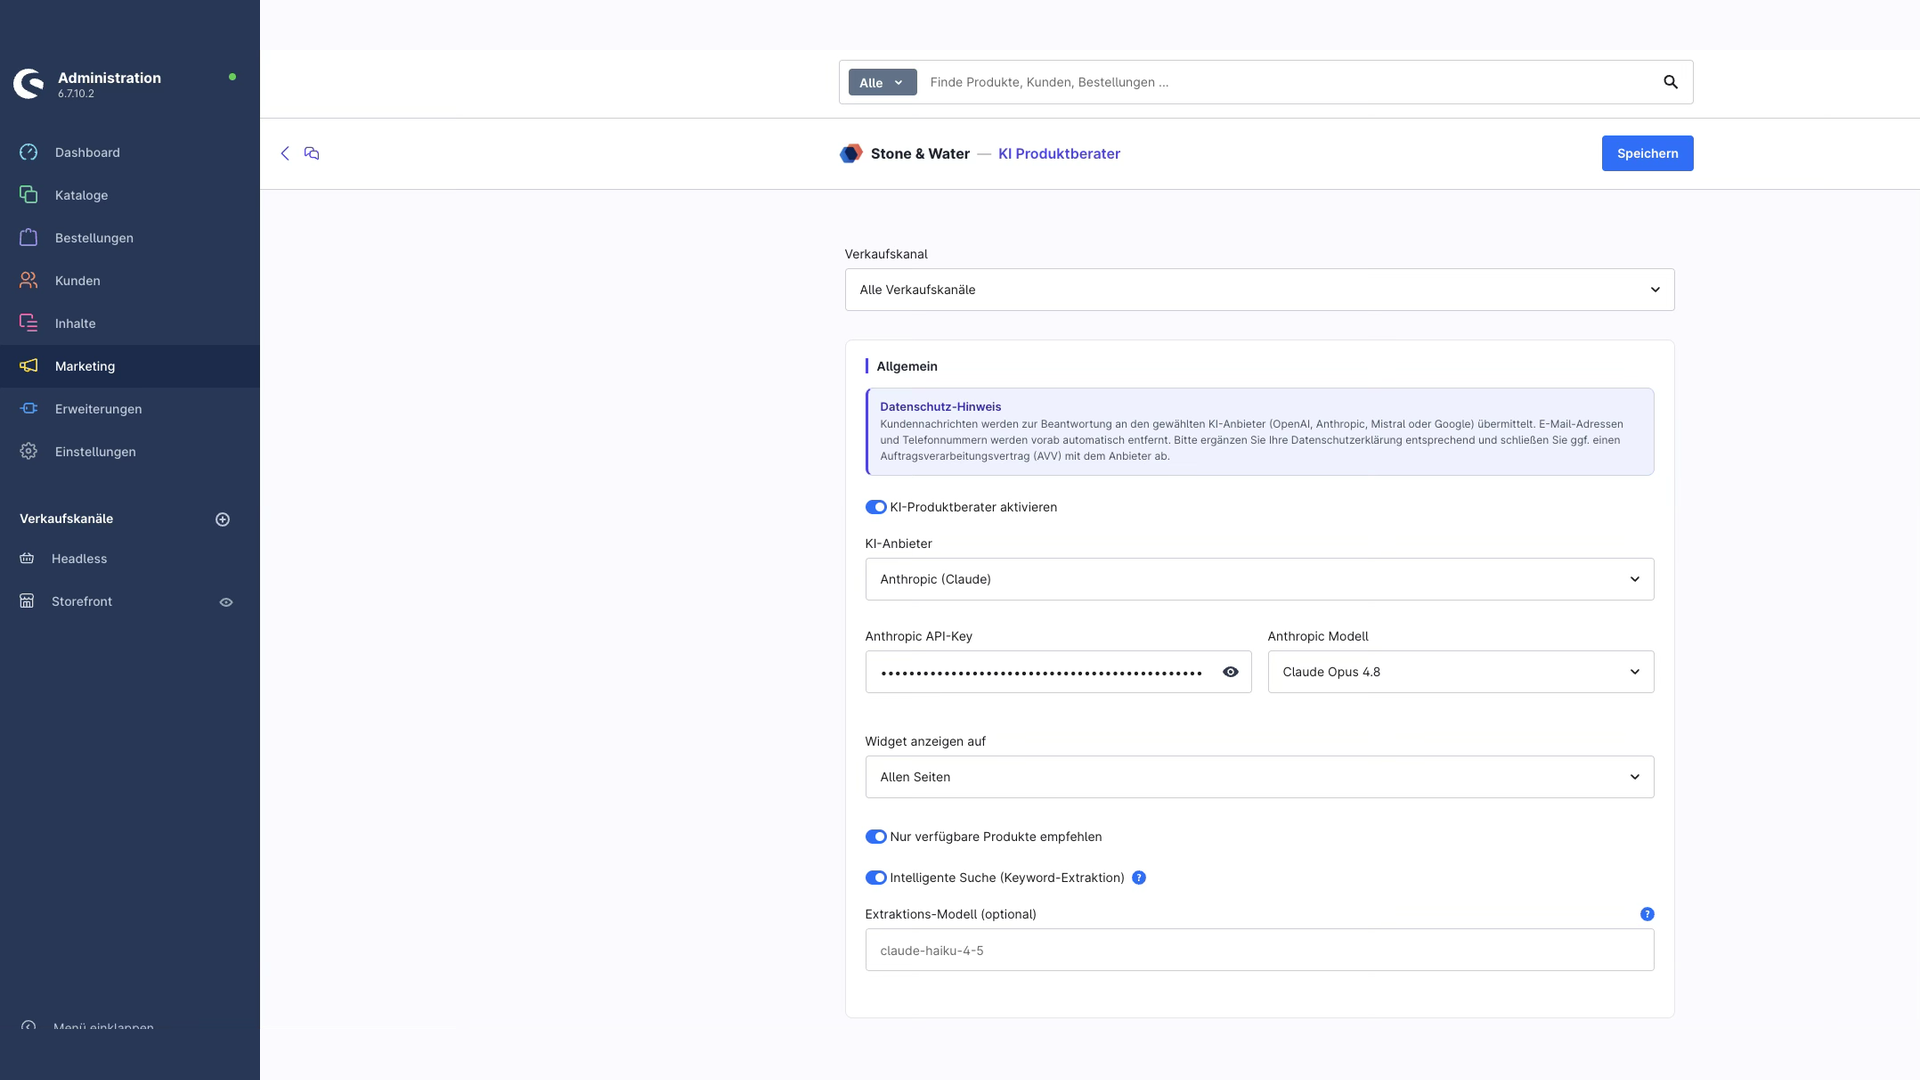1920x1080 pixels.
Task: Click the Storefront shop icon
Action: coord(27,601)
